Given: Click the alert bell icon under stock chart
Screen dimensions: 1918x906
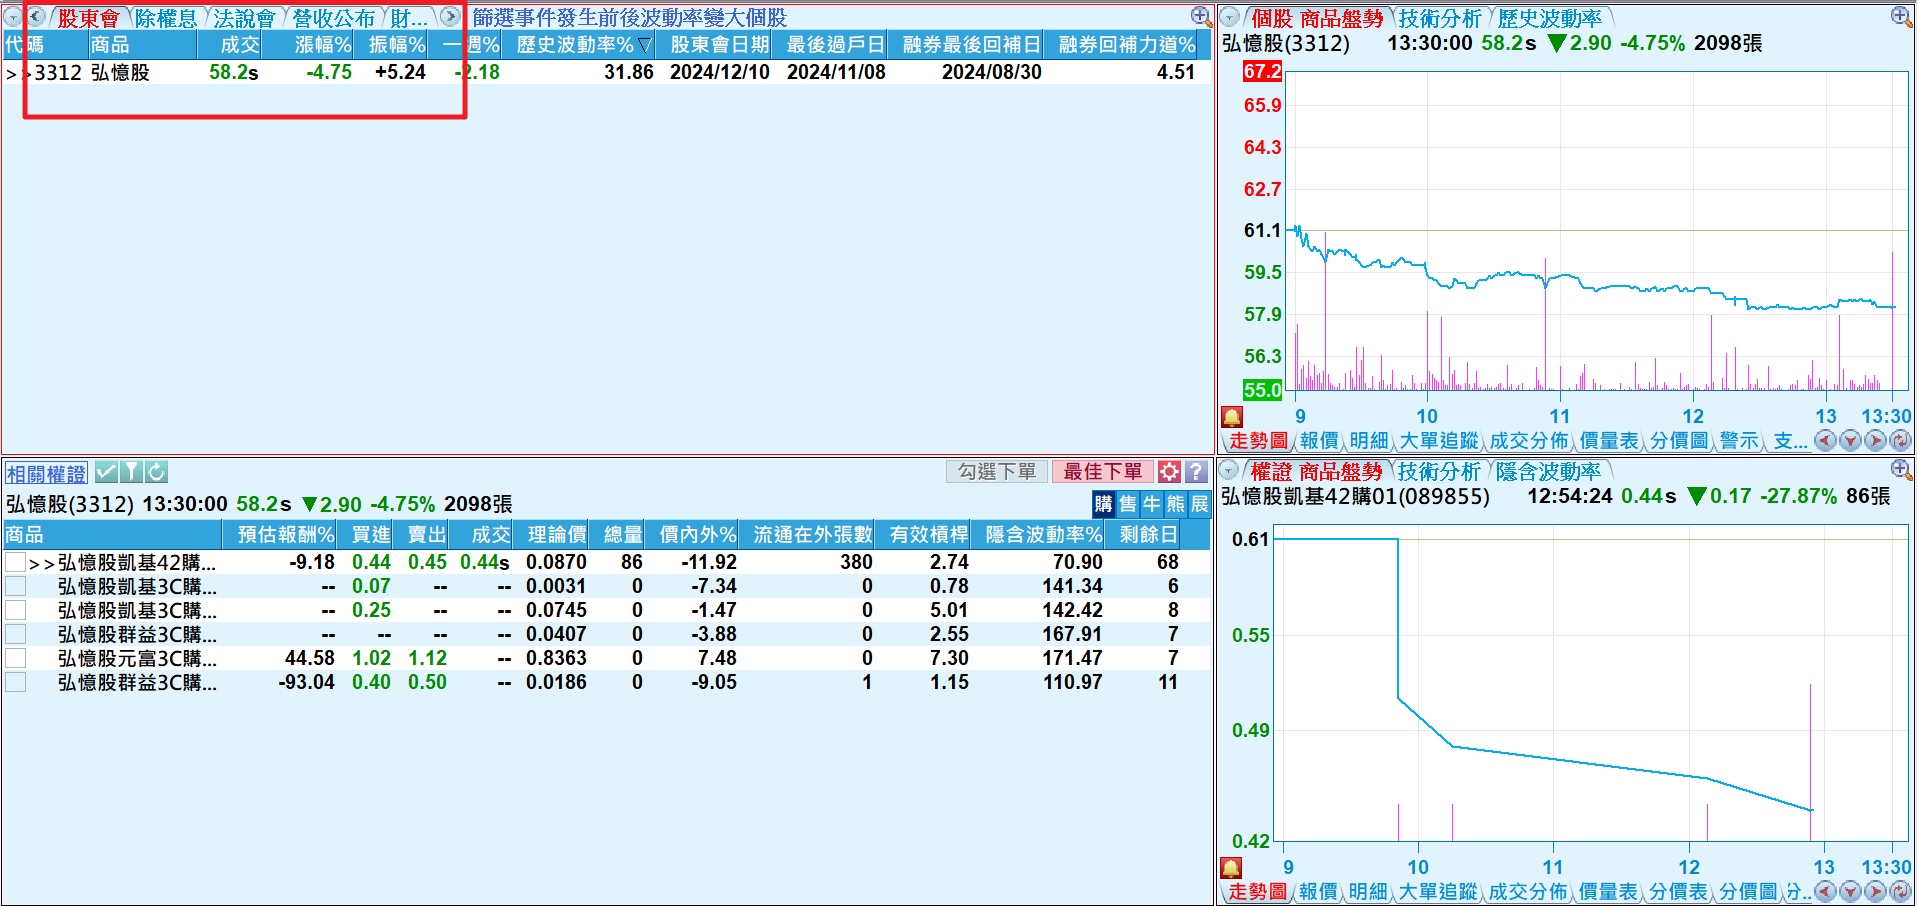Looking at the screenshot, I should click(x=1232, y=417).
